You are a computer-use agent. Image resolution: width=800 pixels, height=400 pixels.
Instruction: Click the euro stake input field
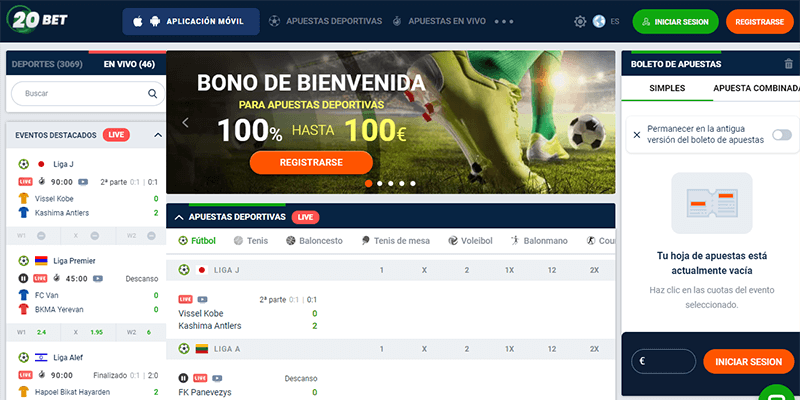(x=664, y=361)
